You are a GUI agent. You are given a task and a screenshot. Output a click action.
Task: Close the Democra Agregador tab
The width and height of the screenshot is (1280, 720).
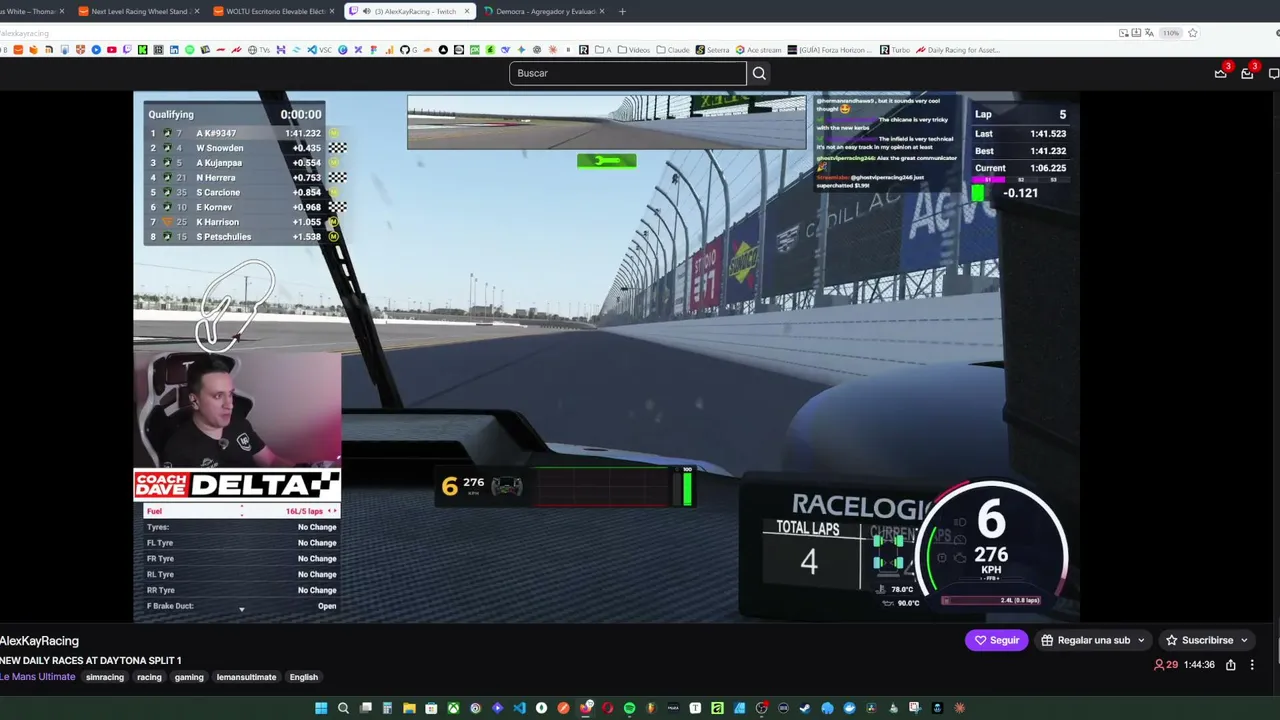(601, 12)
